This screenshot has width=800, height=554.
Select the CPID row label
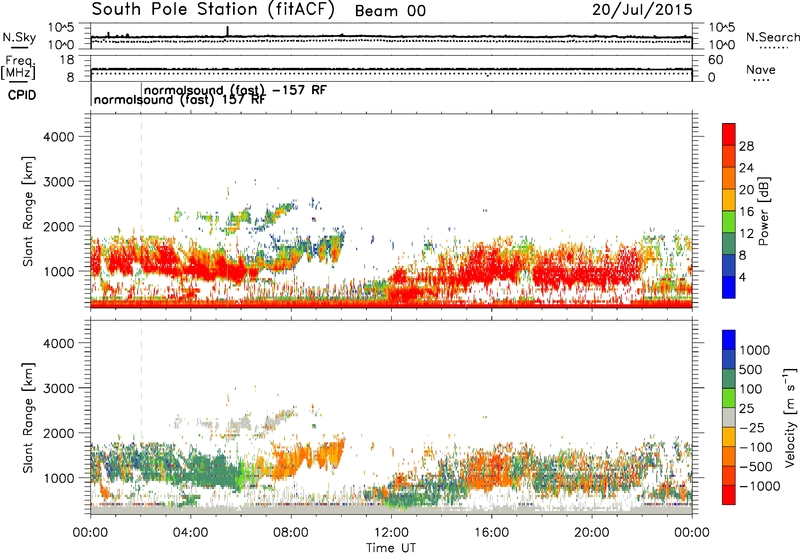click(22, 95)
